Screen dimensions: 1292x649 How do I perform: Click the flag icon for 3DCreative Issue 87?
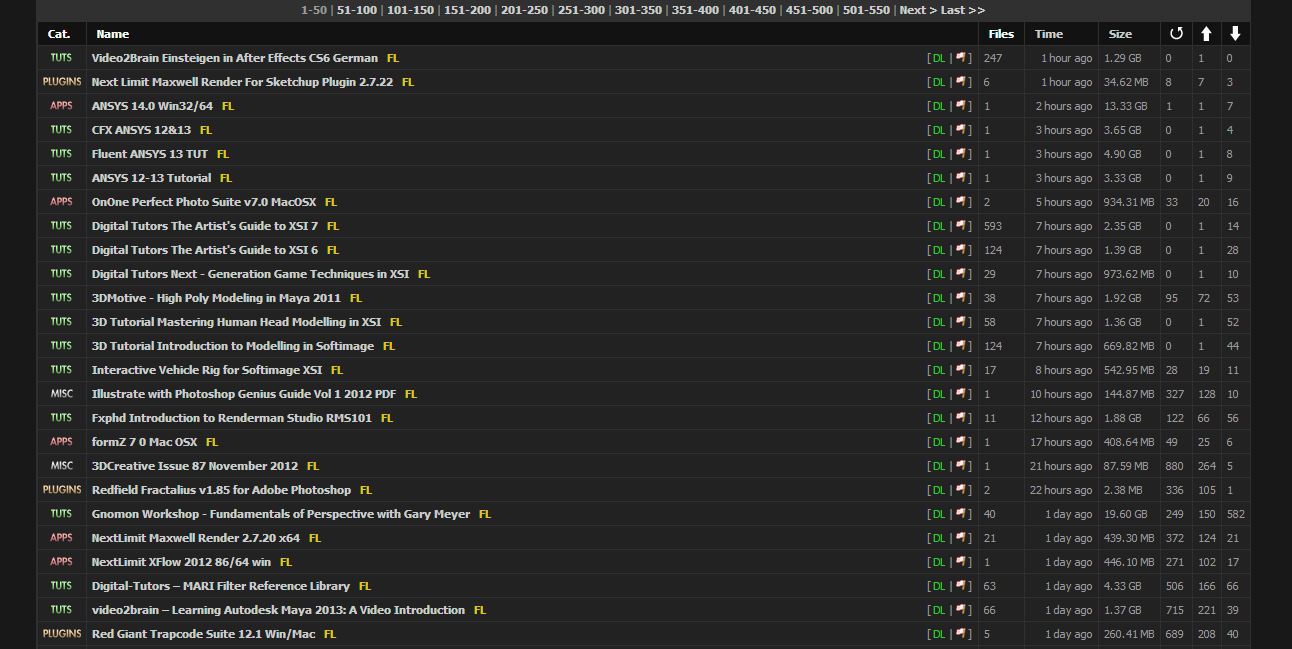[x=961, y=466]
